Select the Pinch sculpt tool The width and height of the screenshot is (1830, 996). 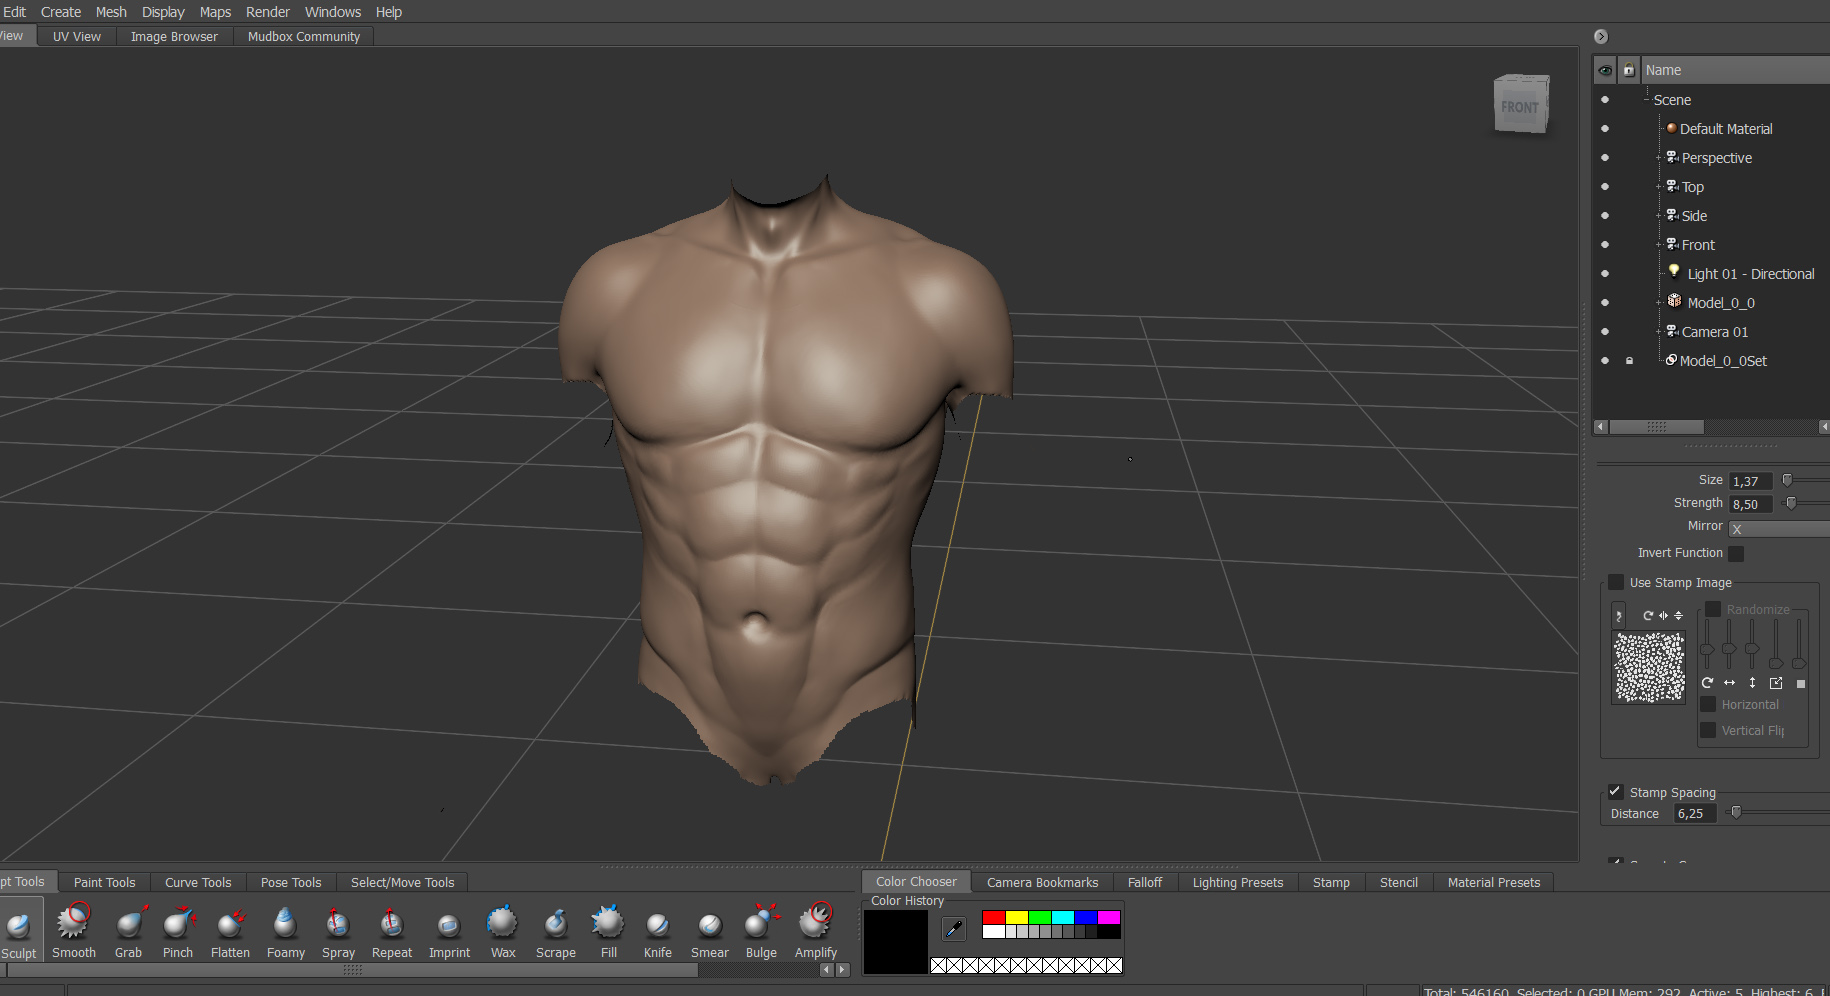point(178,930)
